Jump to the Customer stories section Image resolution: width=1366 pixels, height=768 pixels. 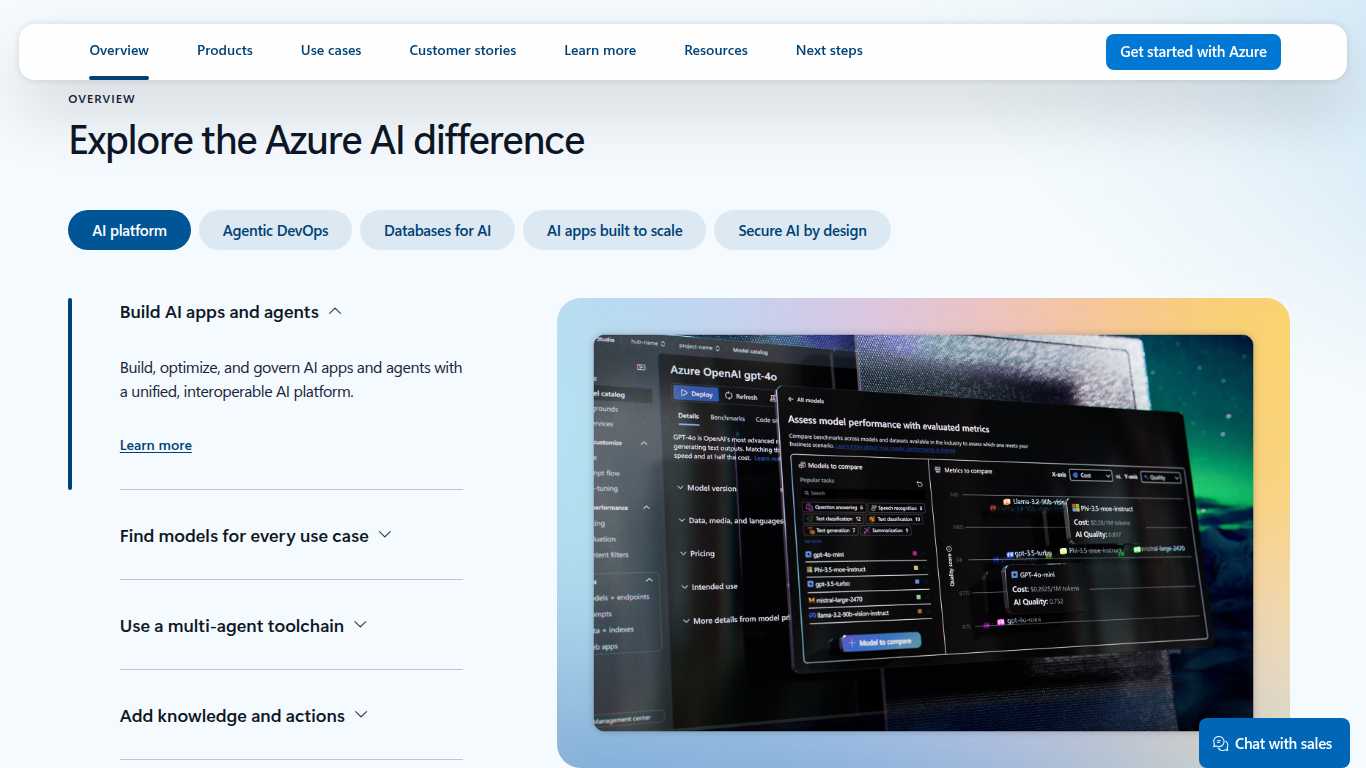pyautogui.click(x=463, y=50)
